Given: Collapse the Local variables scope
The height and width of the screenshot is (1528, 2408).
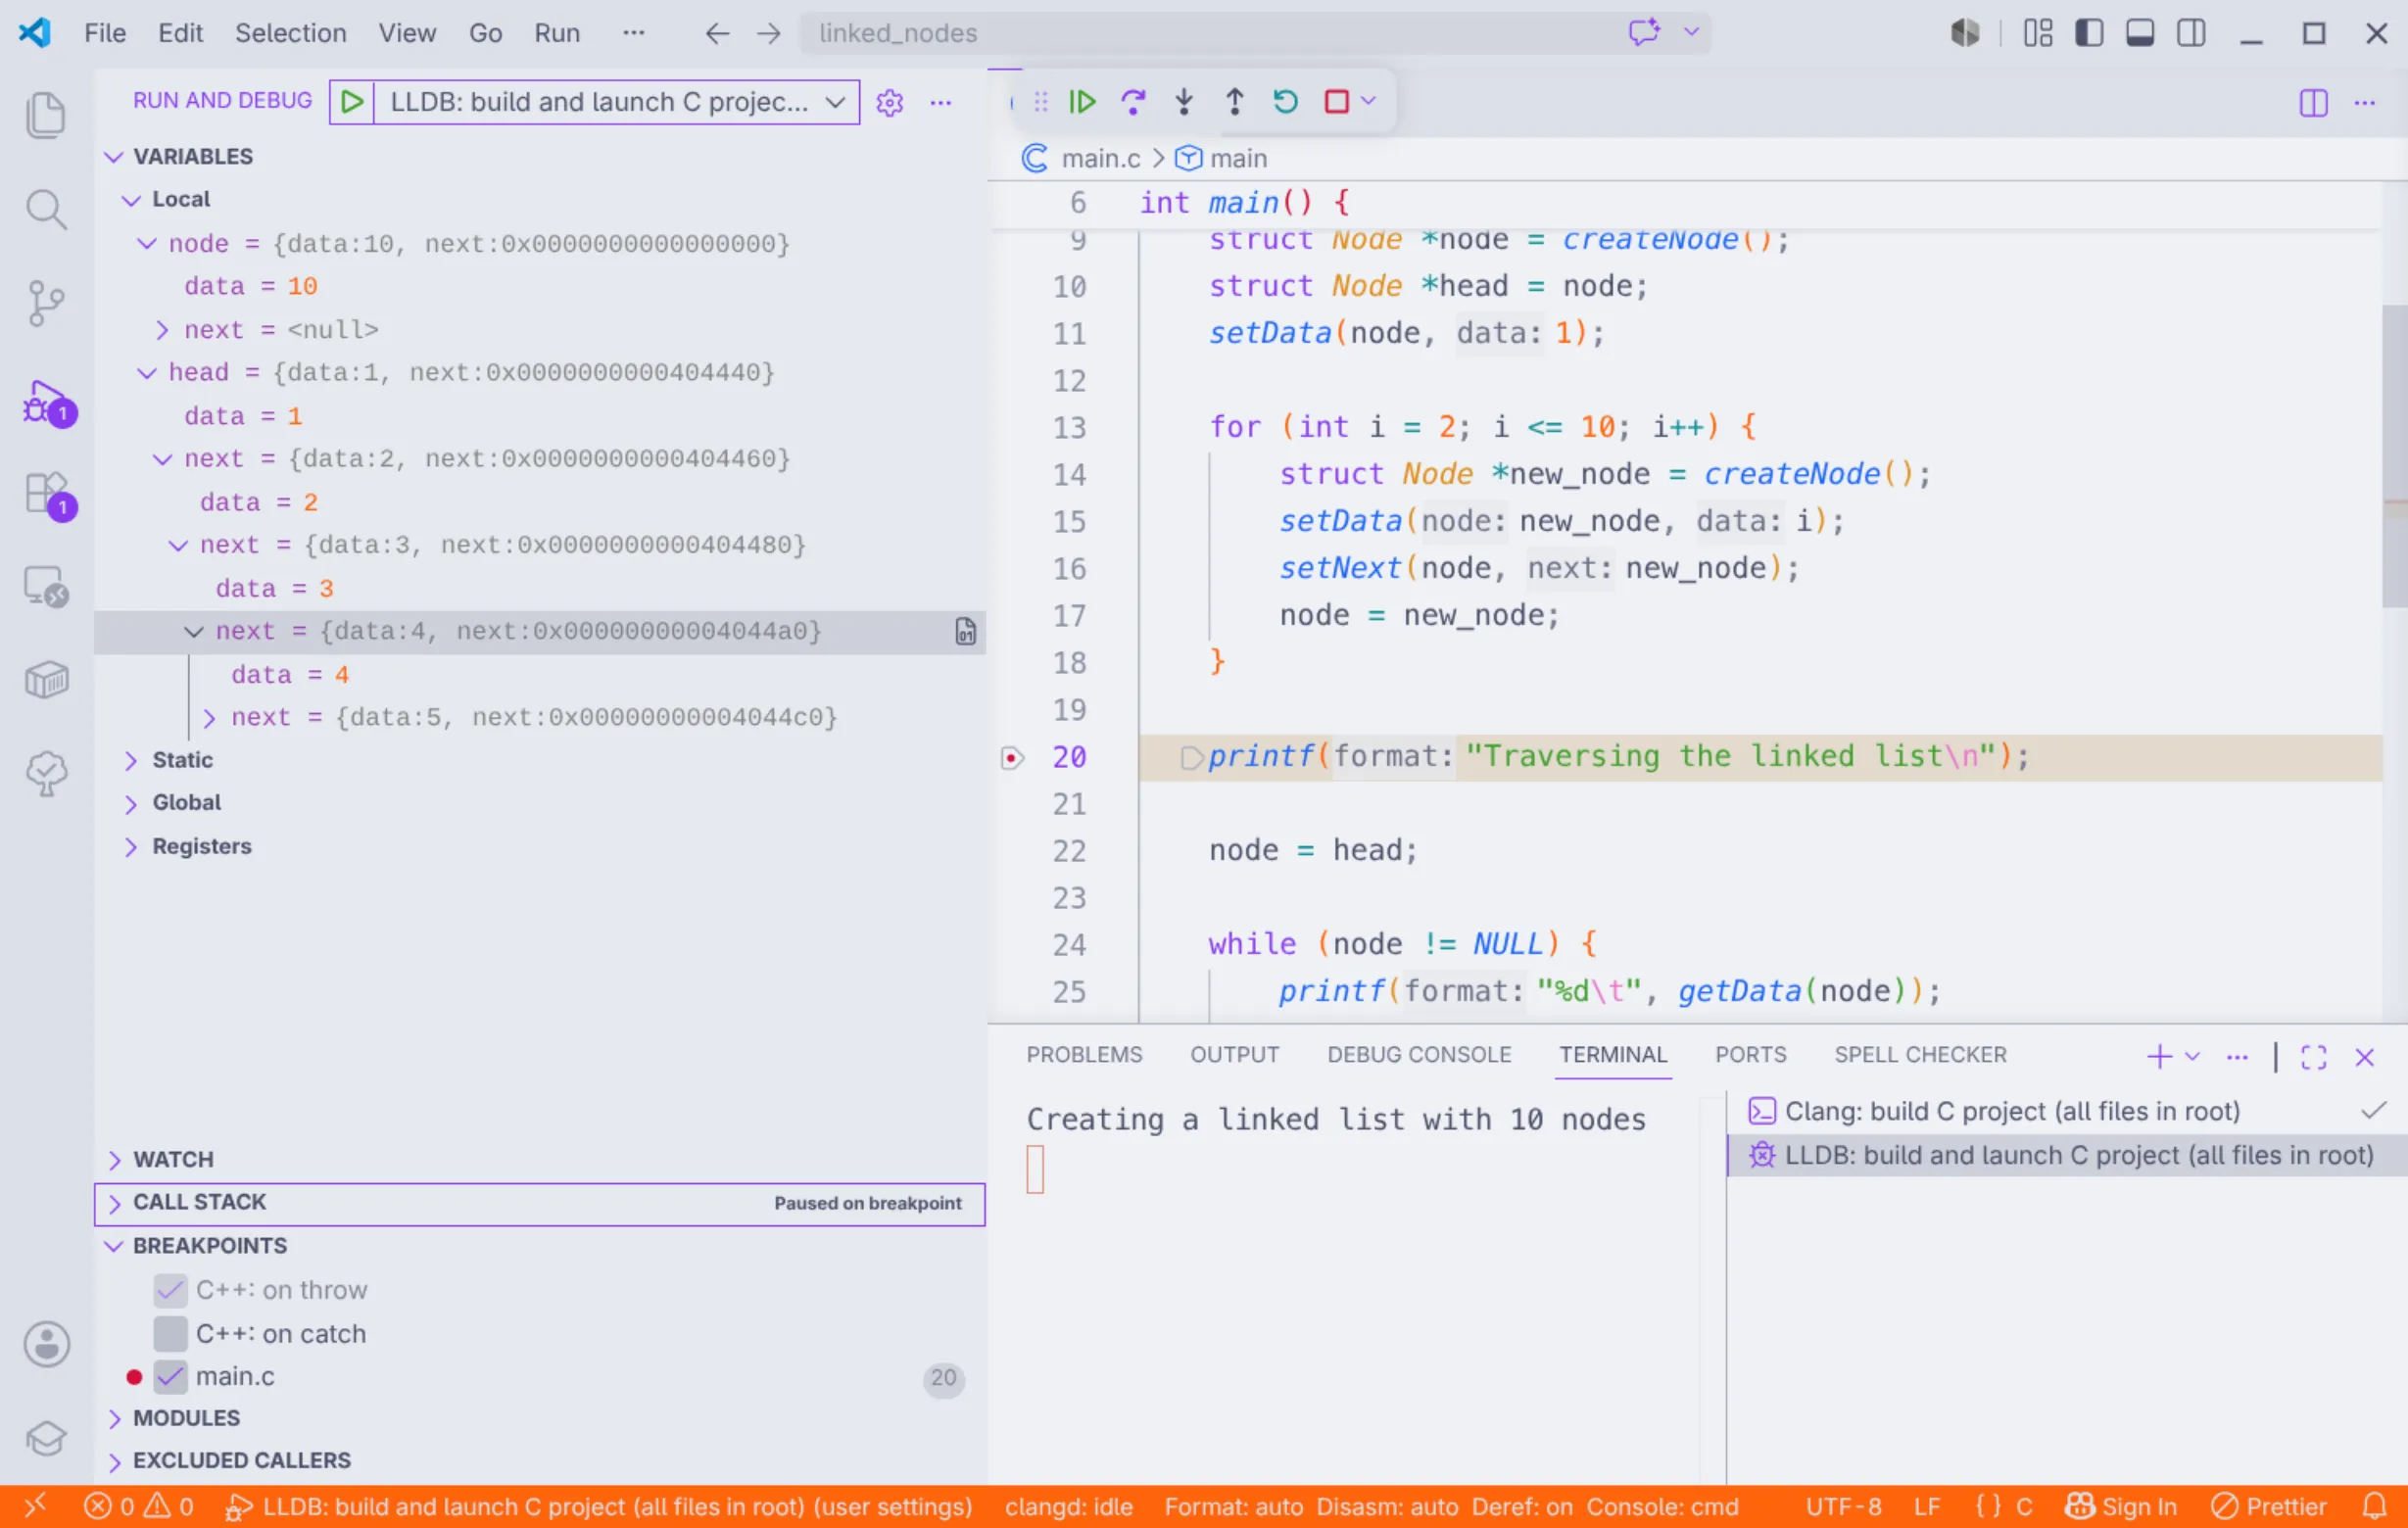Looking at the screenshot, I should (131, 200).
